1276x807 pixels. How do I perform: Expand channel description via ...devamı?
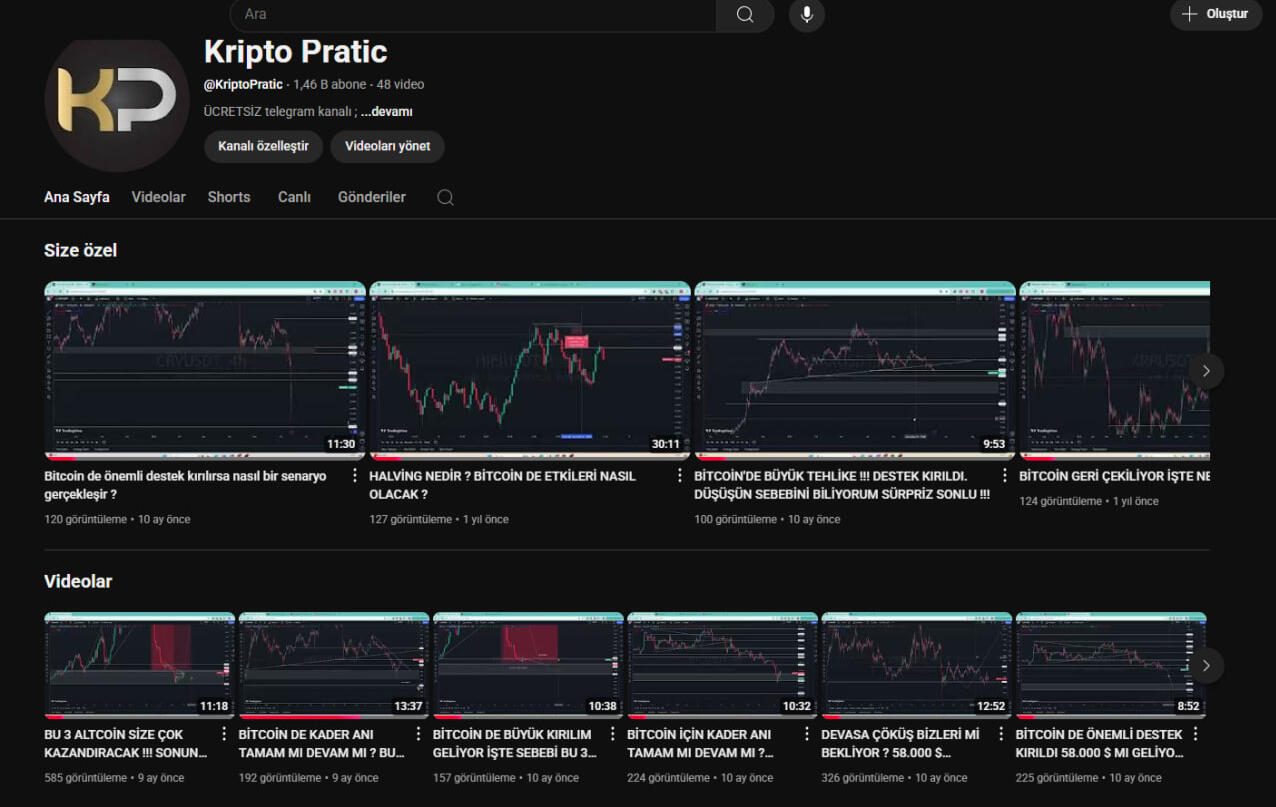click(x=386, y=112)
